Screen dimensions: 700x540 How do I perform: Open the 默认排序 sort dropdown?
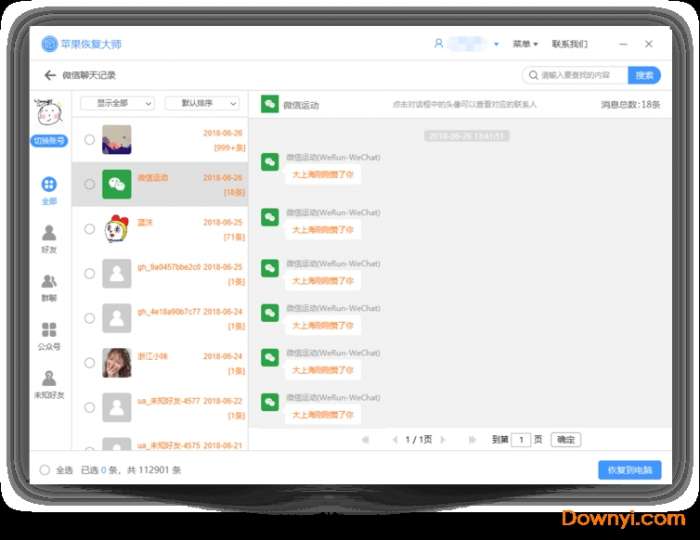point(202,103)
